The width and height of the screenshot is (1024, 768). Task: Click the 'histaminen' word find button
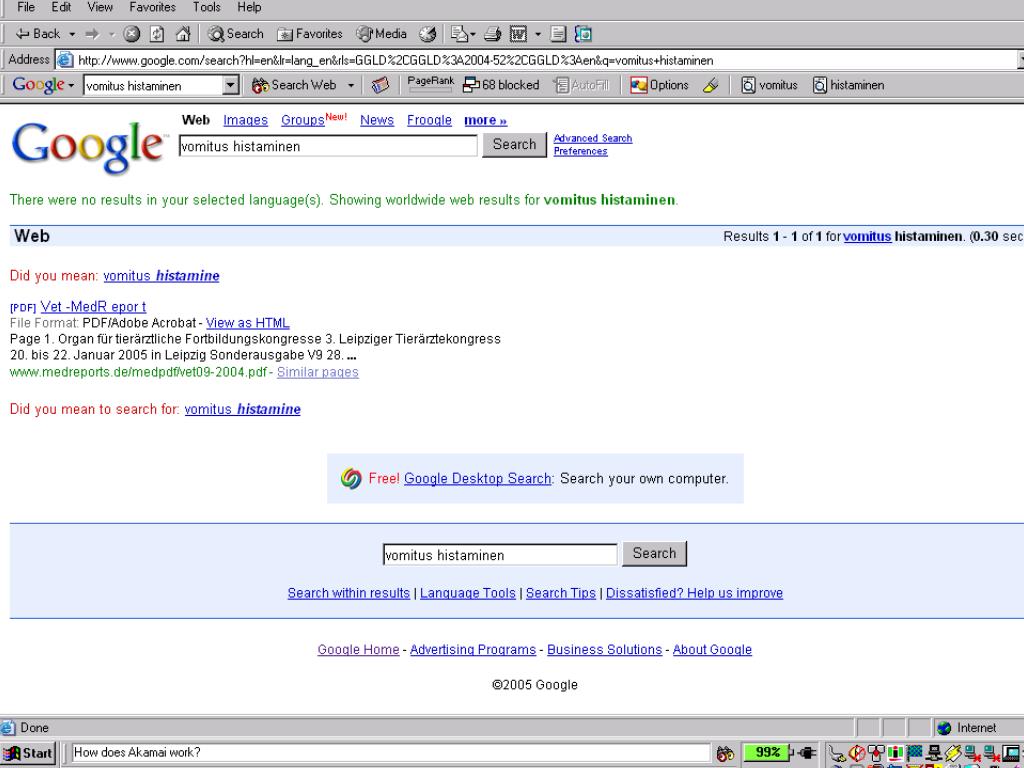pos(848,85)
